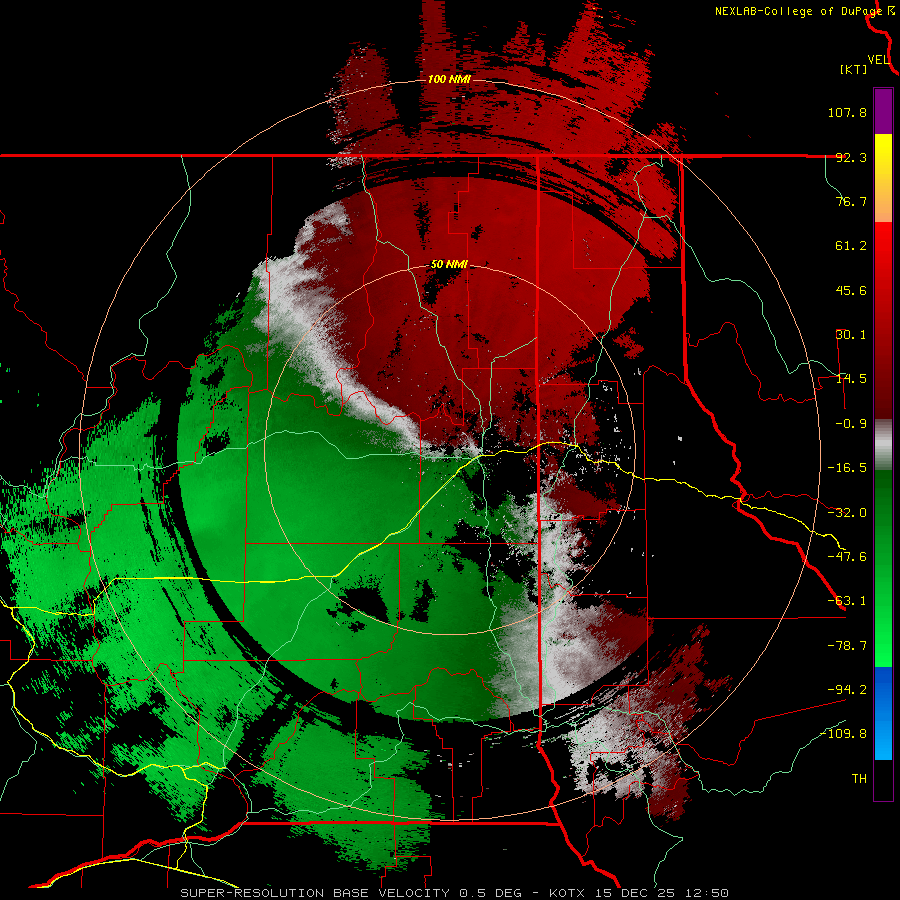Click the -94.2 legend value

pyautogui.click(x=847, y=690)
